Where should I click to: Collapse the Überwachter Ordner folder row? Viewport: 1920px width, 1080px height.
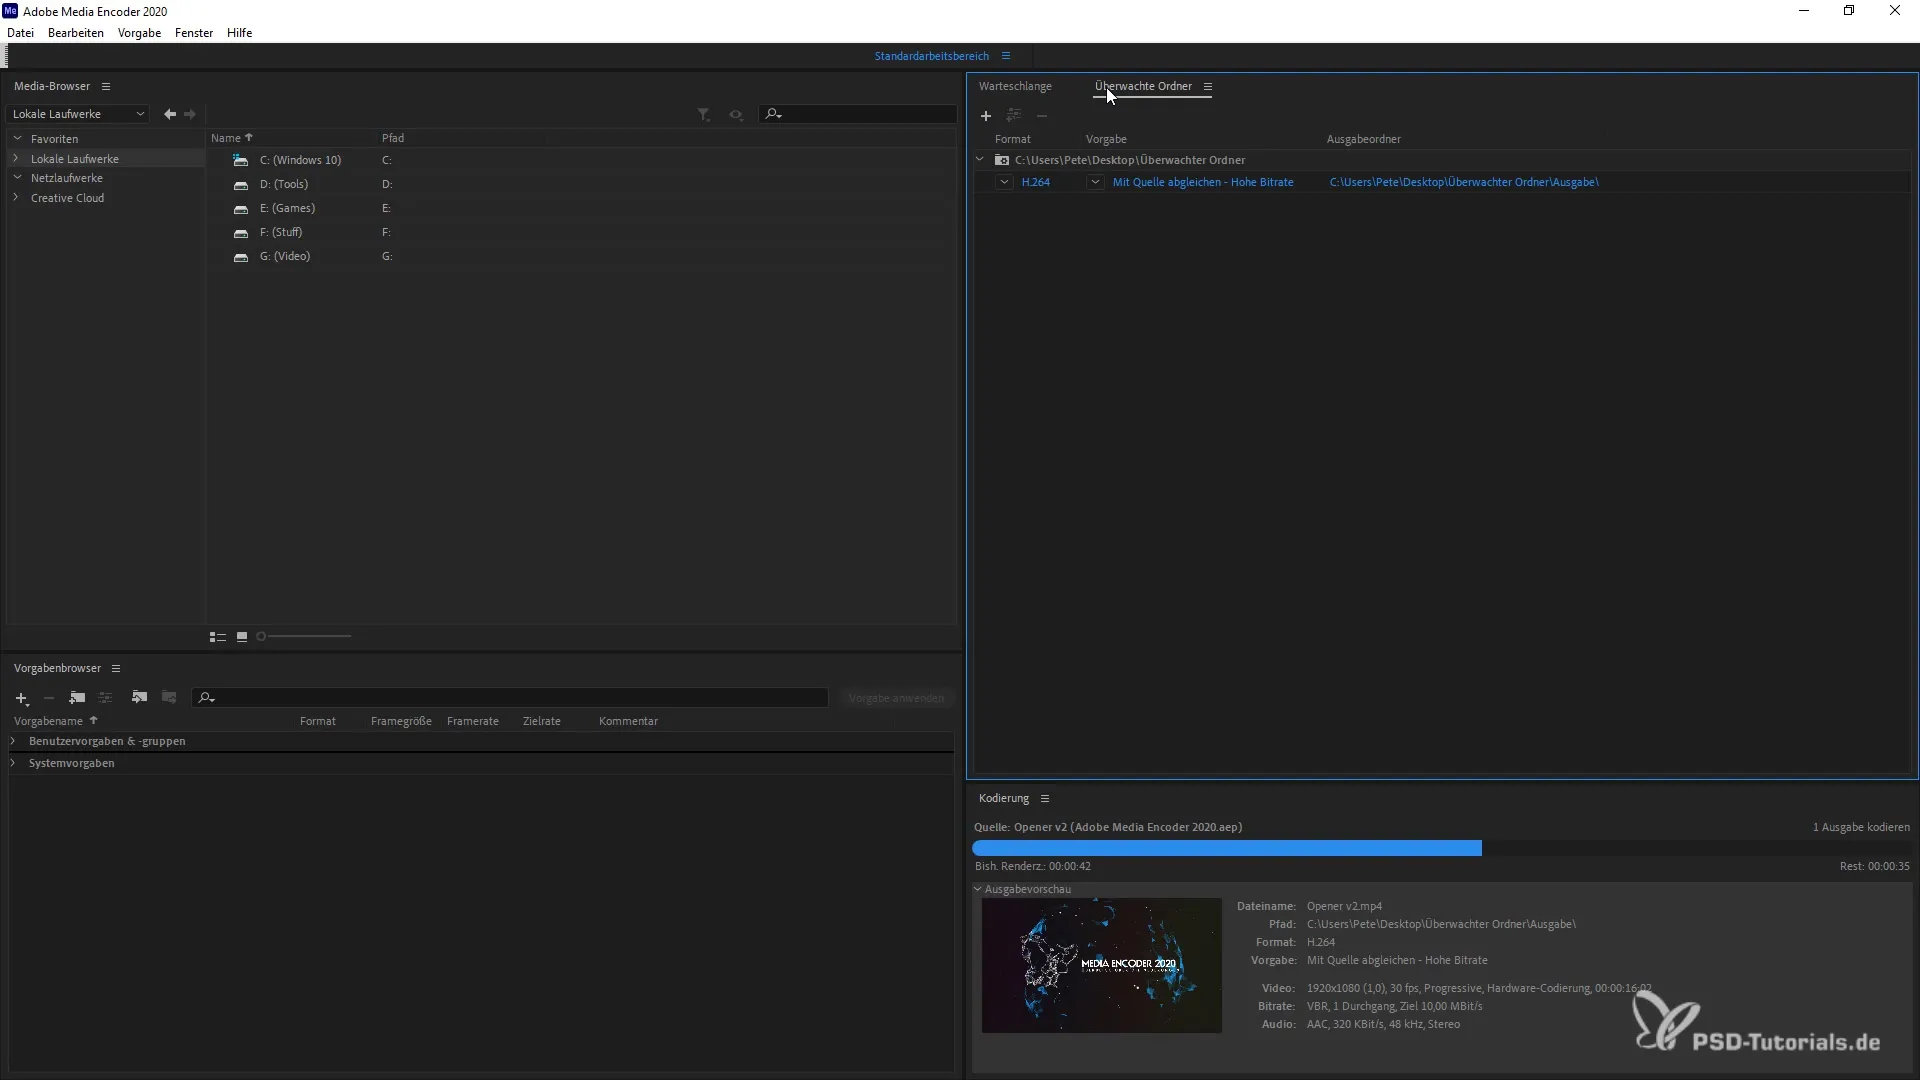click(980, 159)
